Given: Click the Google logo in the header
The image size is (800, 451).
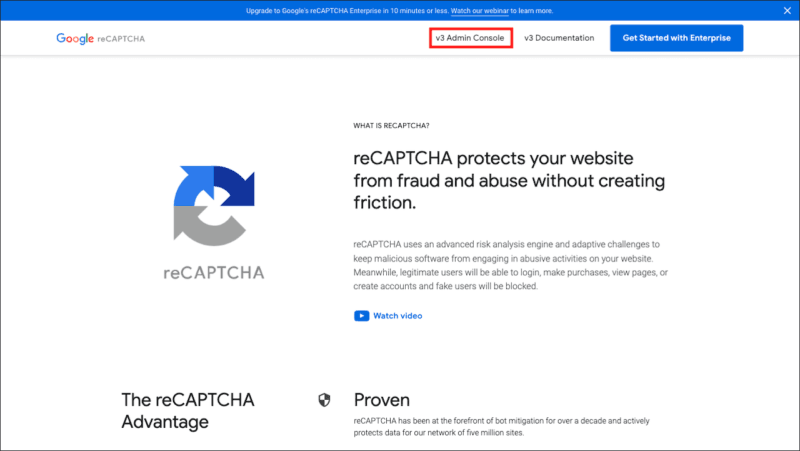Looking at the screenshot, I should tap(75, 39).
